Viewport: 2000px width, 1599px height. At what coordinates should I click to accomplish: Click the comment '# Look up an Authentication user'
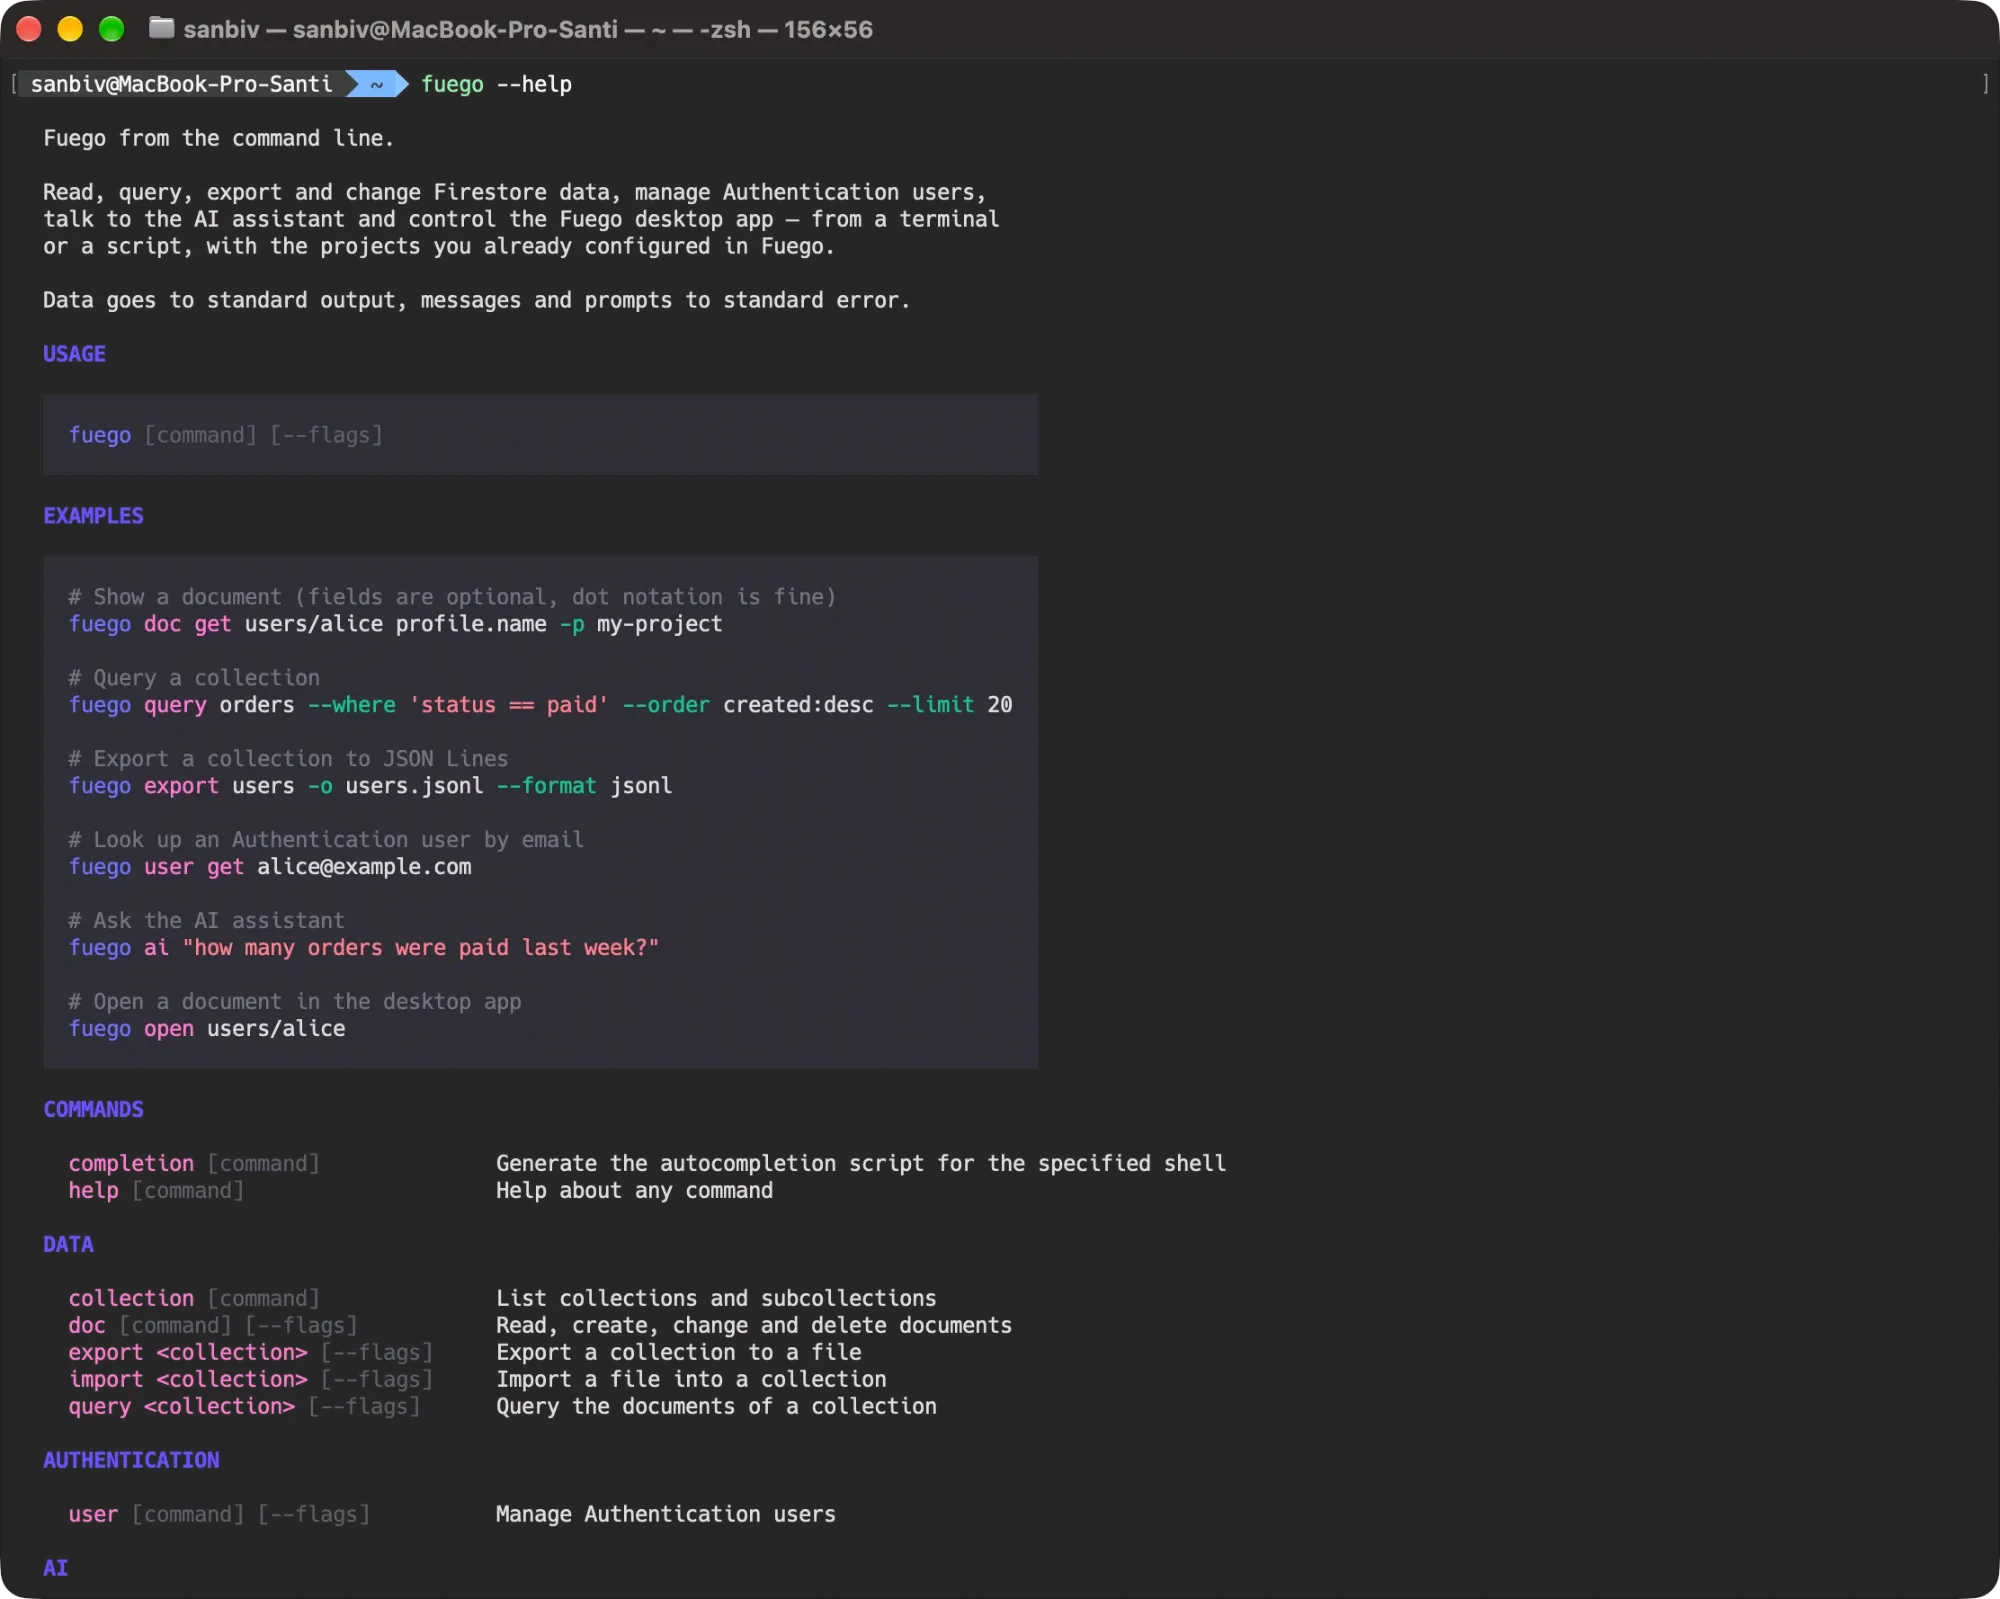coord(326,840)
